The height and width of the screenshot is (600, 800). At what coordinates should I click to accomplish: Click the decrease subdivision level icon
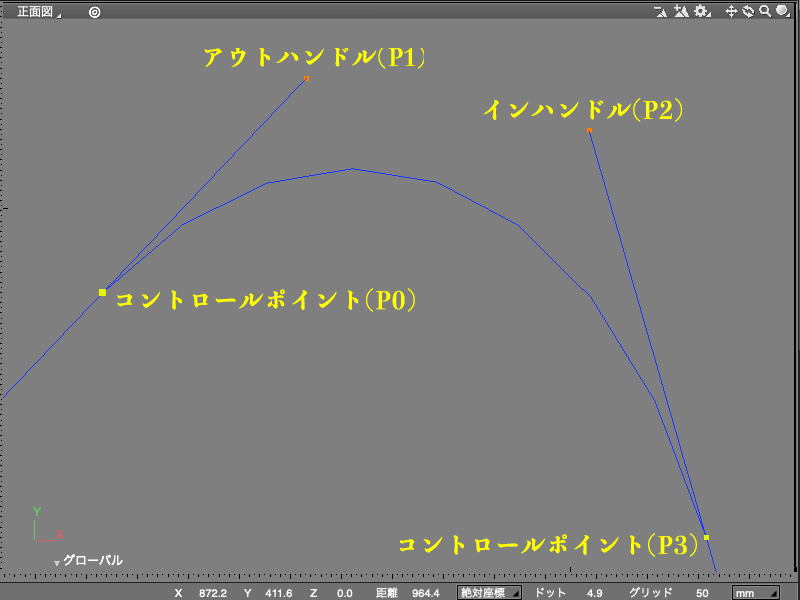coord(661,12)
